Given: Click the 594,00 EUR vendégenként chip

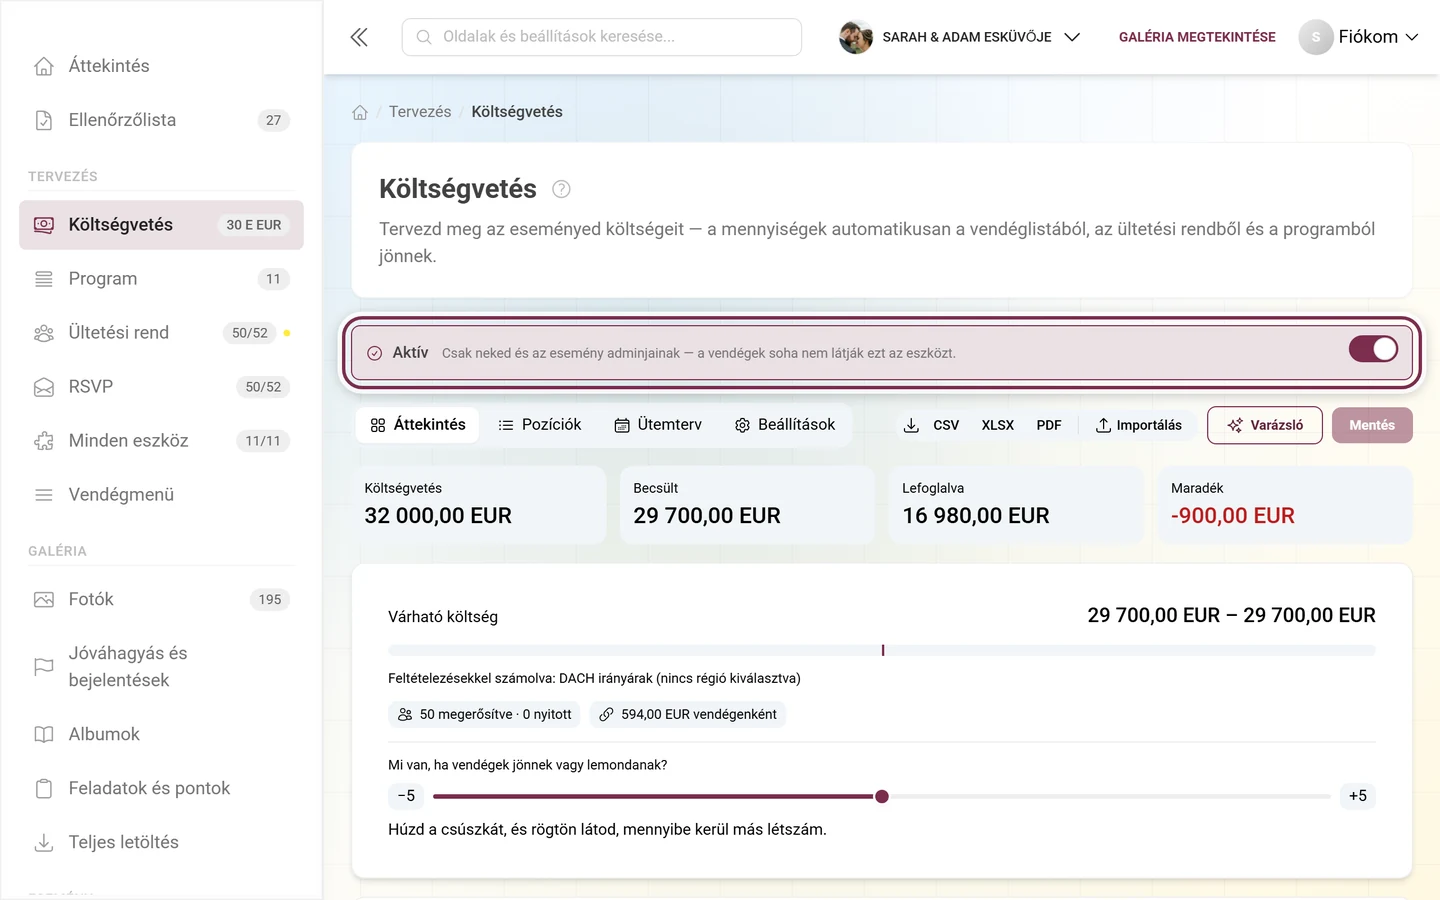Looking at the screenshot, I should (688, 714).
